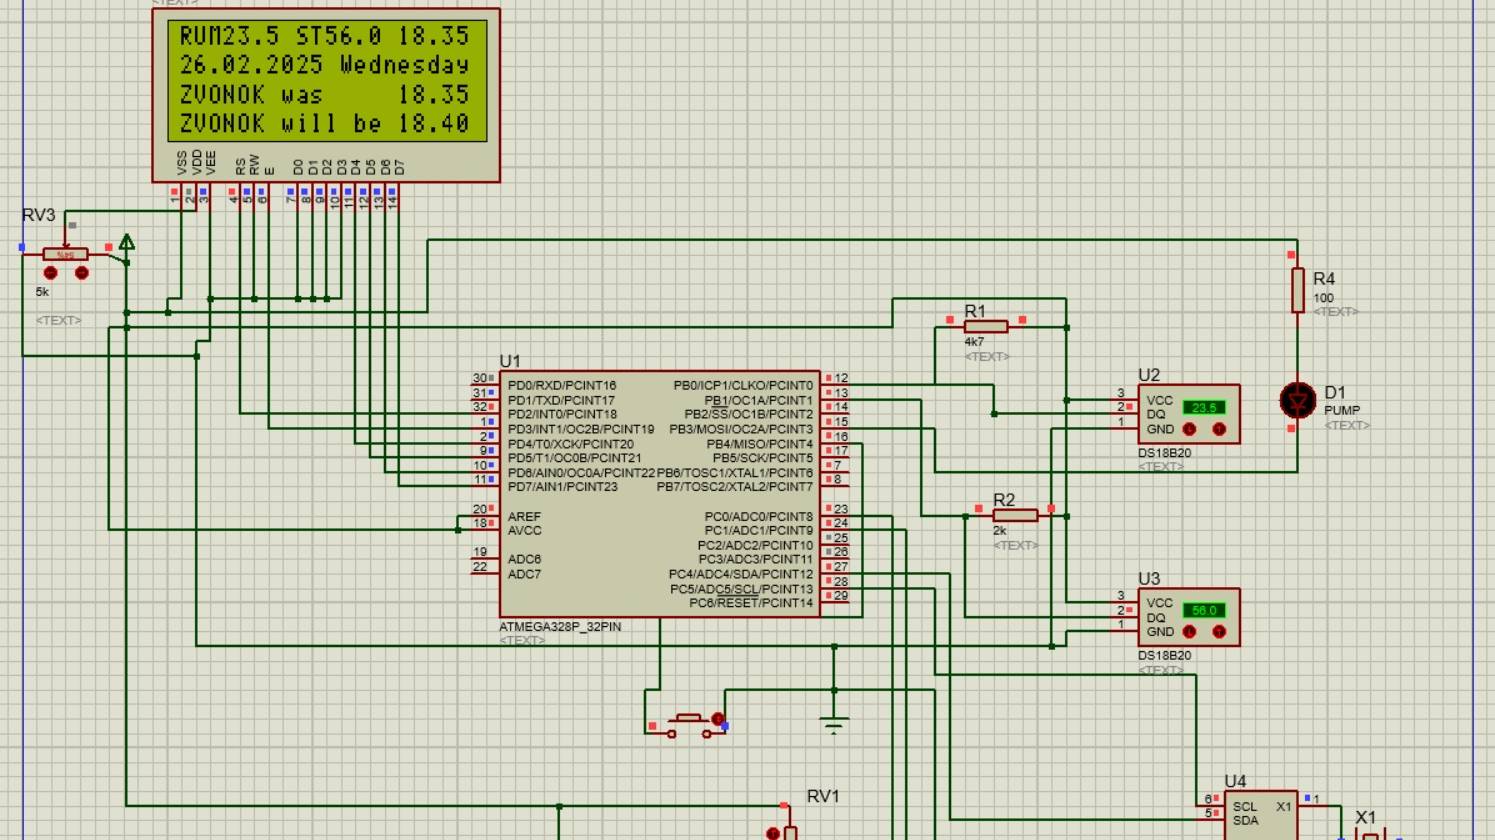
Task: Click the U1 reference label
Action: tap(510, 361)
